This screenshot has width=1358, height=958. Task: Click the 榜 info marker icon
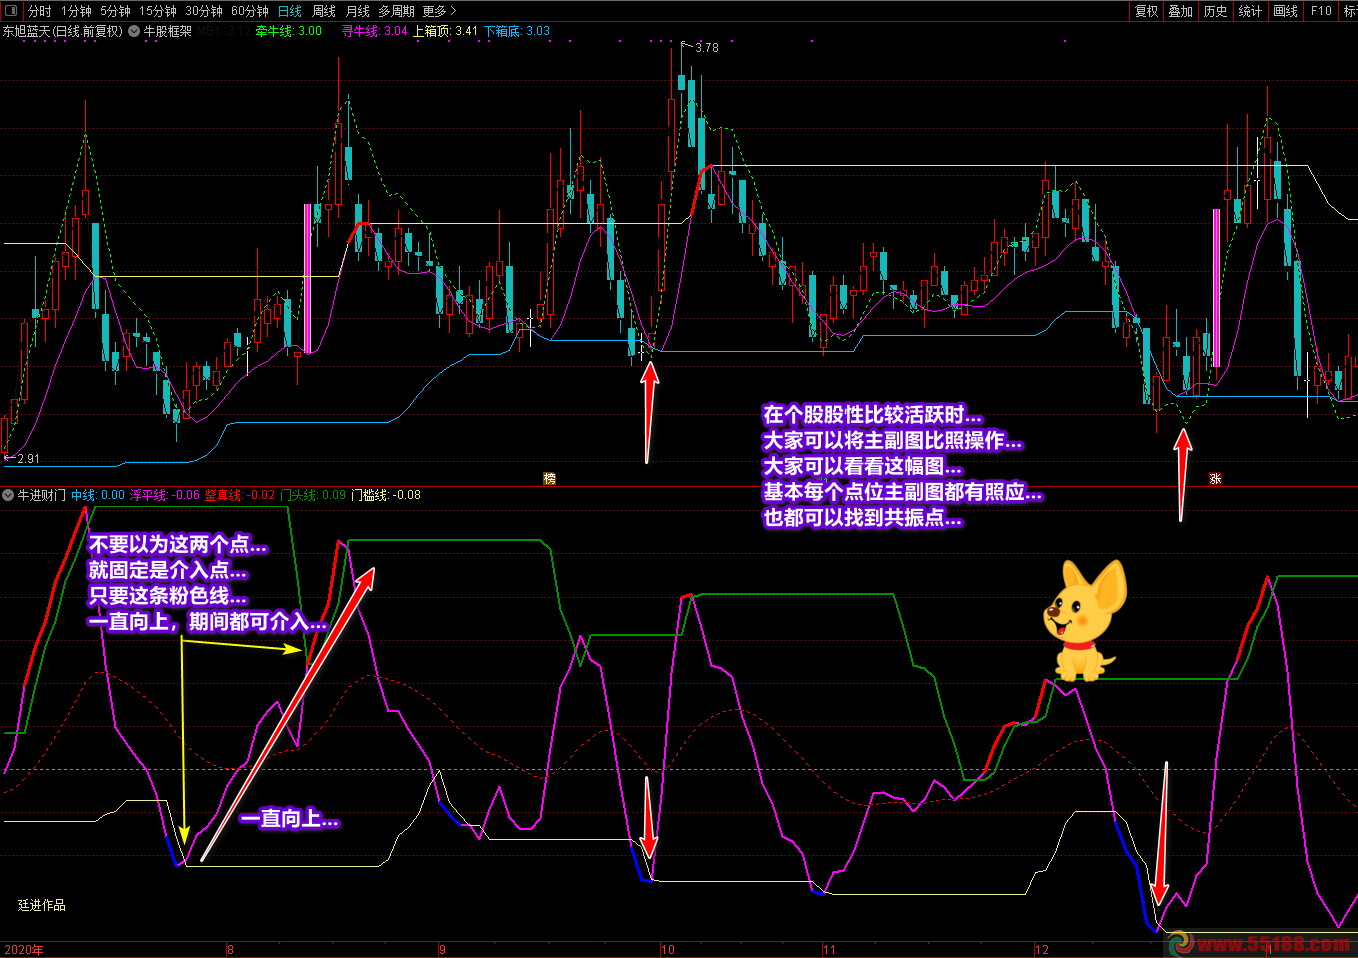pyautogui.click(x=549, y=479)
